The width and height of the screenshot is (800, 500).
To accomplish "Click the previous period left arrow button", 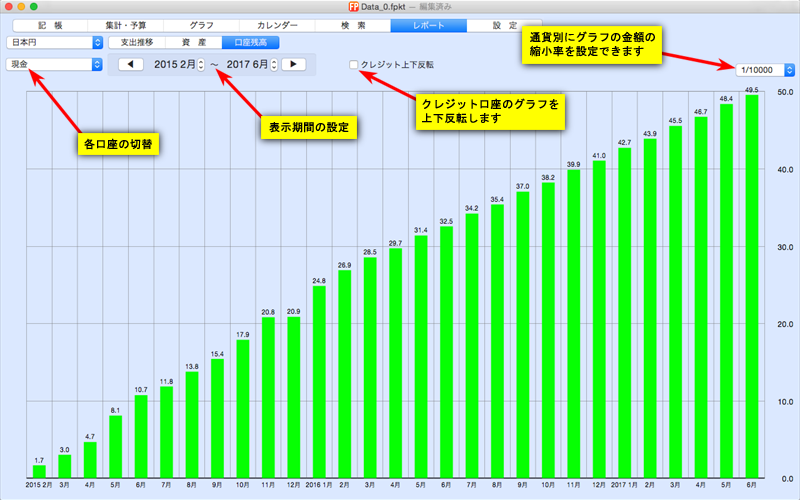I will 133,64.
